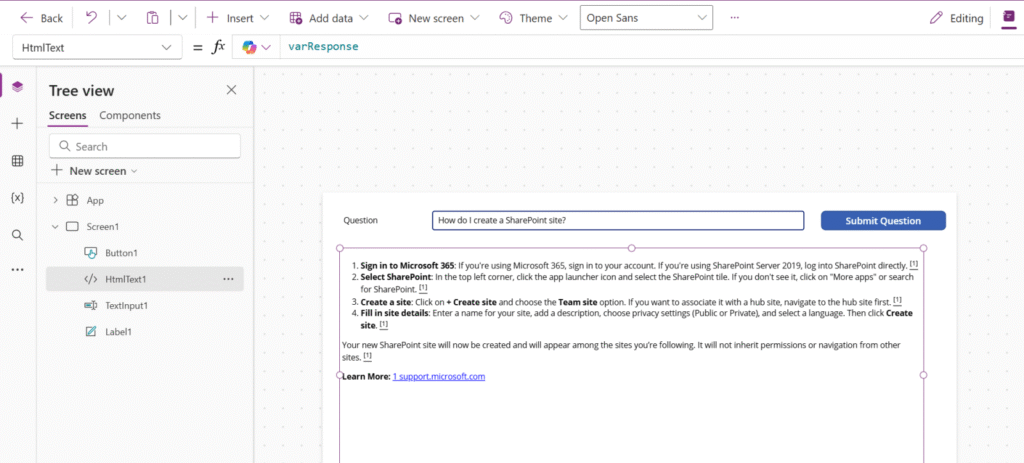Image resolution: width=1024 pixels, height=463 pixels.
Task: Click the Paste clipboard icon
Action: click(x=152, y=18)
